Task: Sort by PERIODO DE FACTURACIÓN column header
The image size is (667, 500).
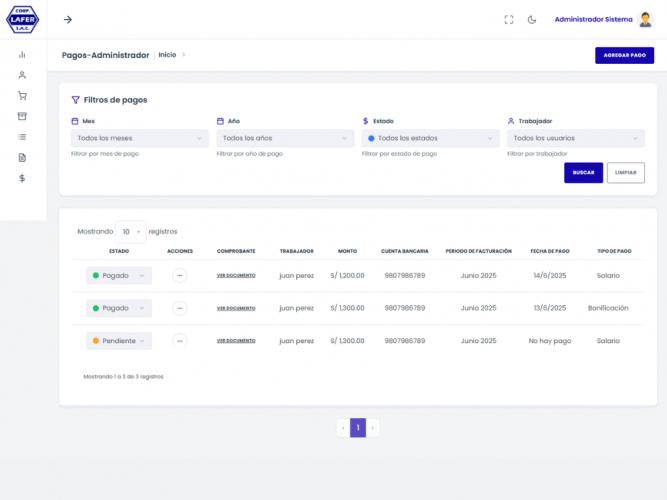Action: 479,251
